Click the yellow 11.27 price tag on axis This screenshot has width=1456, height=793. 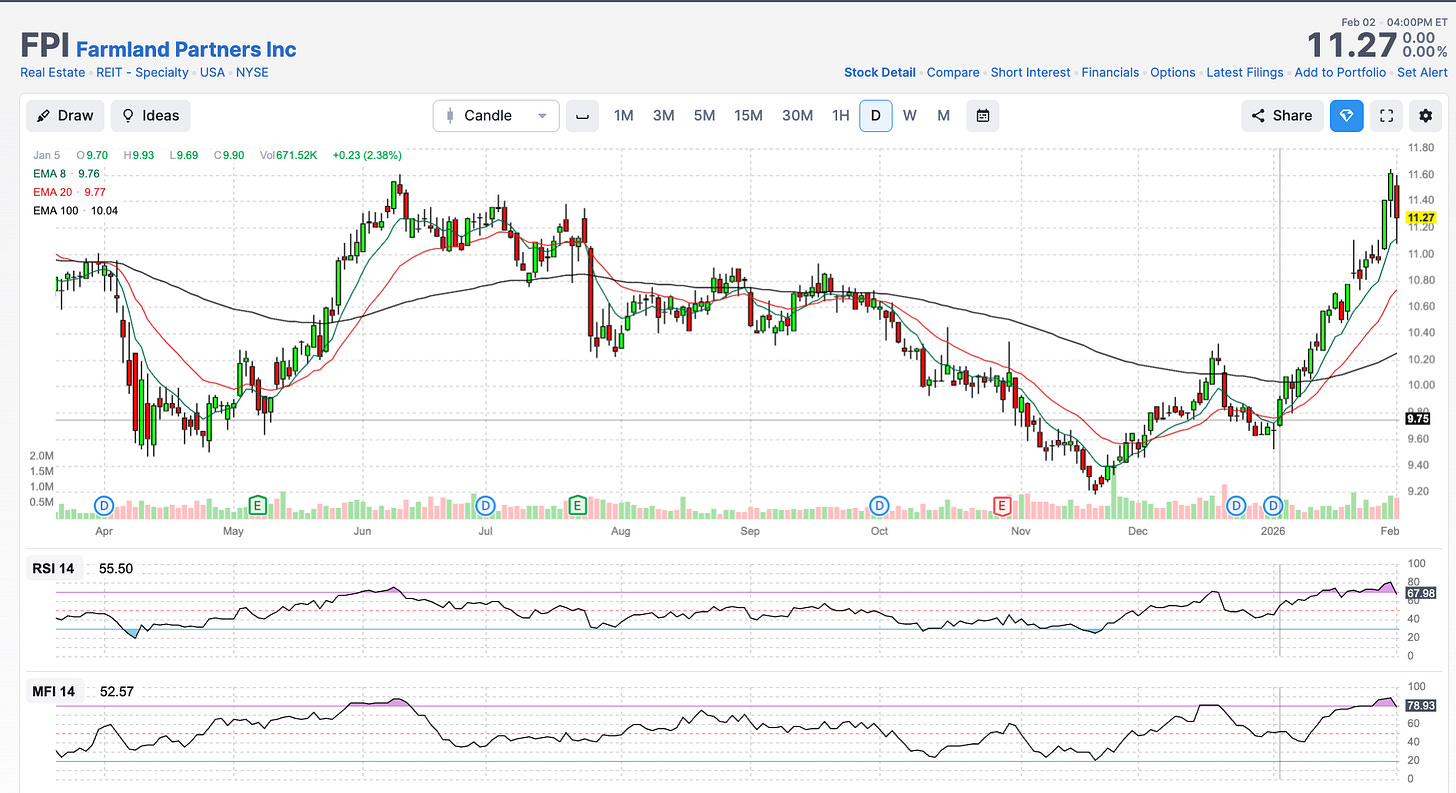1420,217
